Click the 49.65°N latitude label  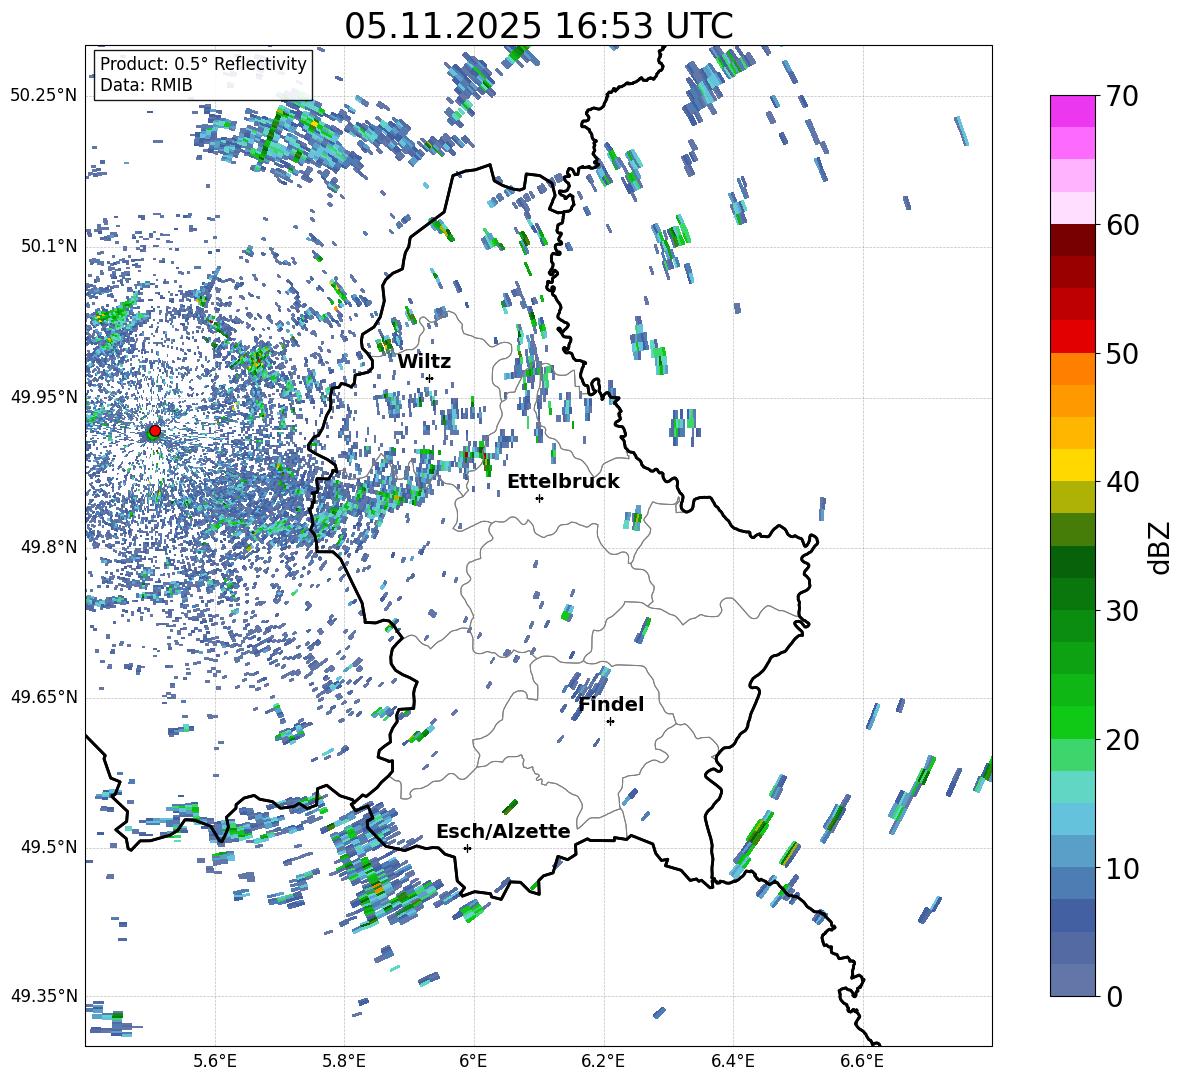[x=44, y=697]
